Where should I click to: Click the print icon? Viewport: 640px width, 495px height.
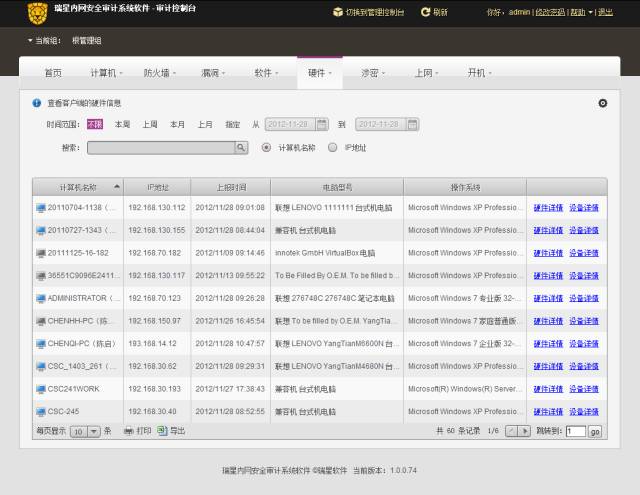coord(129,431)
